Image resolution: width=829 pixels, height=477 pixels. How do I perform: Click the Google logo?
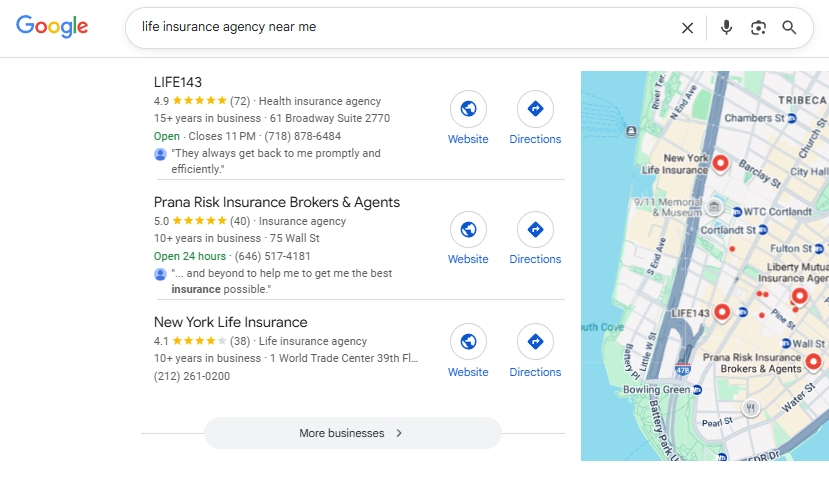tap(52, 27)
